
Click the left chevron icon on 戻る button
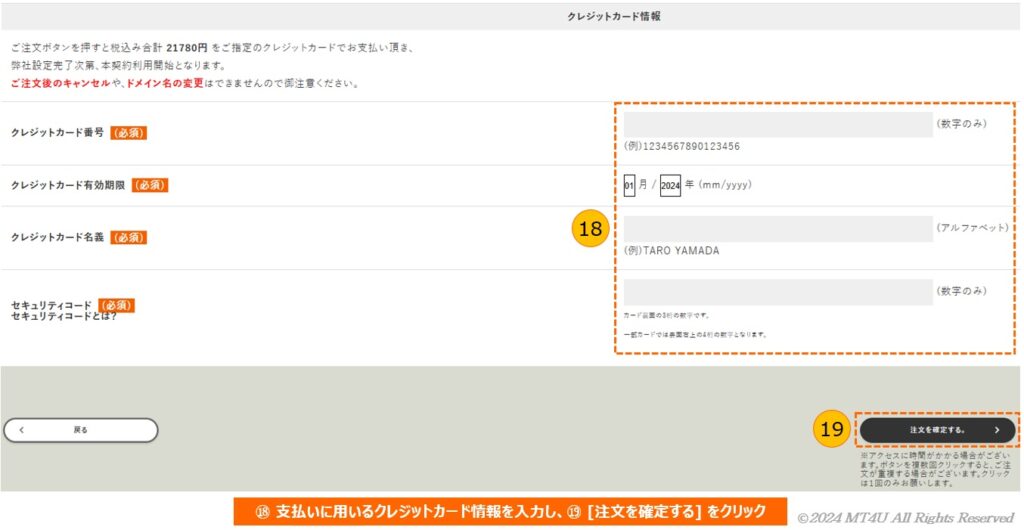(22, 430)
